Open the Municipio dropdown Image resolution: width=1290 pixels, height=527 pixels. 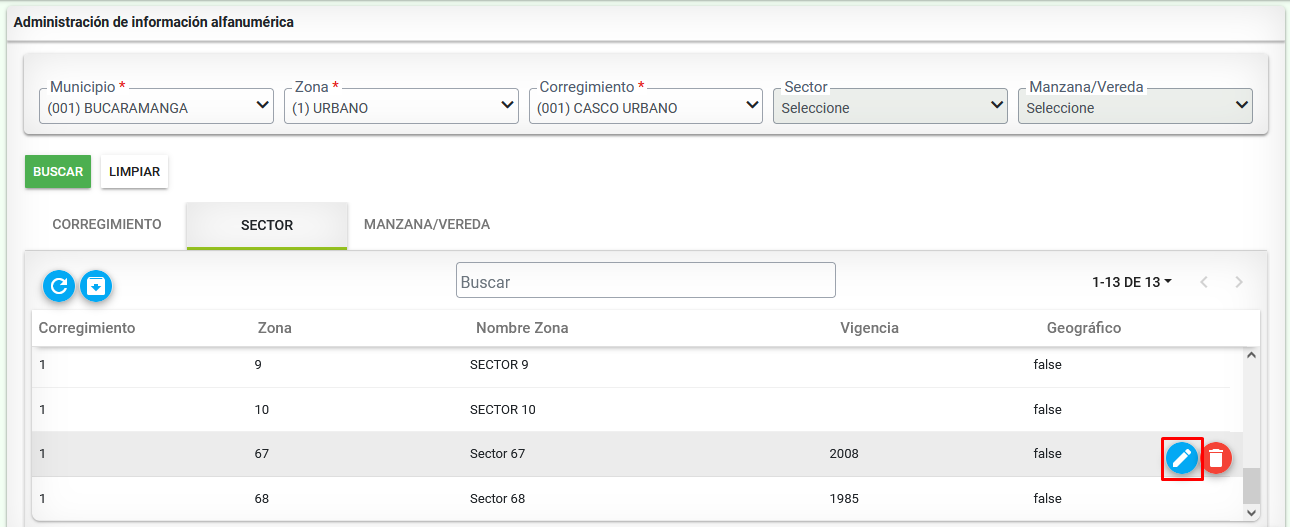[157, 105]
